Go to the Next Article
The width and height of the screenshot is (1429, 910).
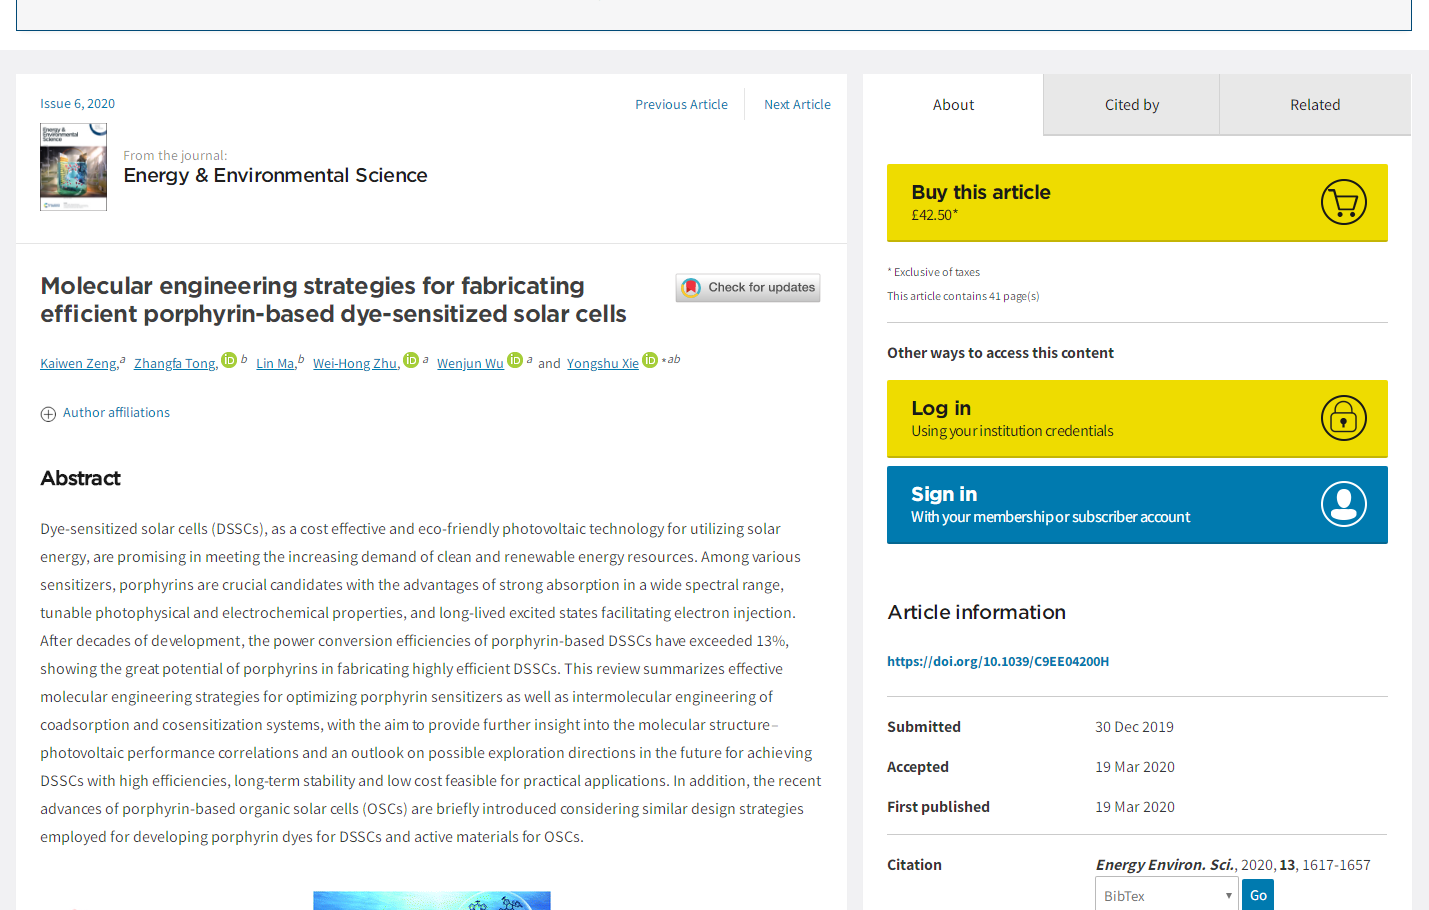pyautogui.click(x=797, y=104)
